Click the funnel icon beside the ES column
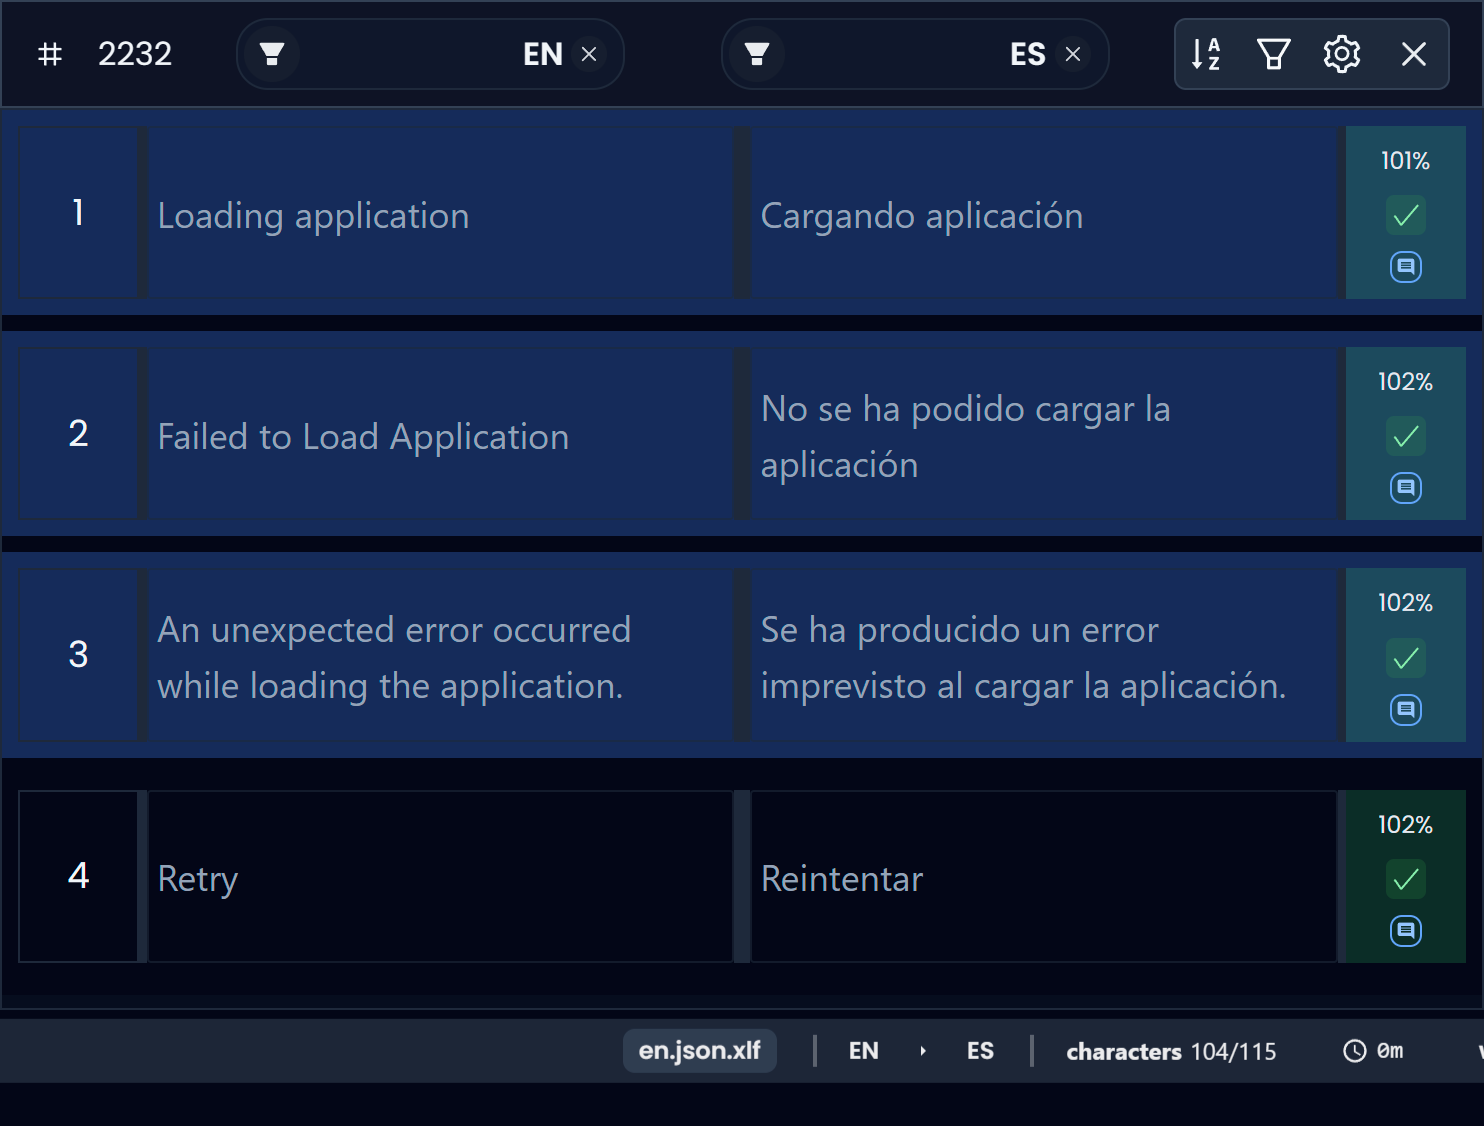The width and height of the screenshot is (1484, 1126). click(755, 54)
